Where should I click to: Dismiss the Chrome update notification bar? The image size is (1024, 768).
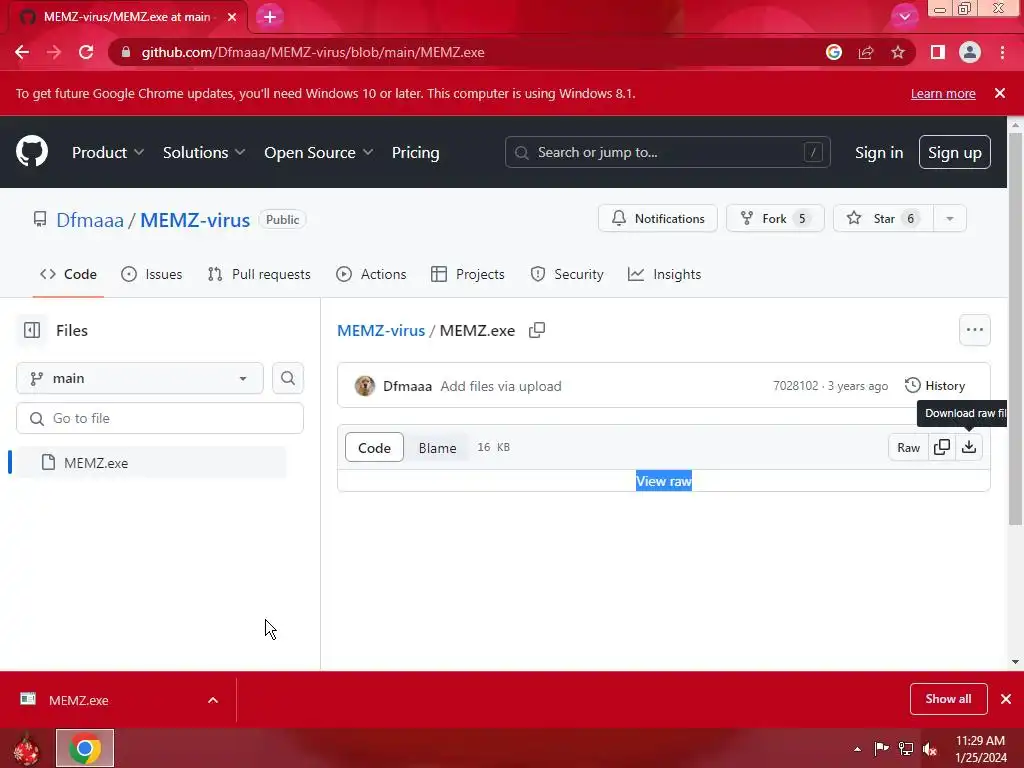click(1000, 93)
